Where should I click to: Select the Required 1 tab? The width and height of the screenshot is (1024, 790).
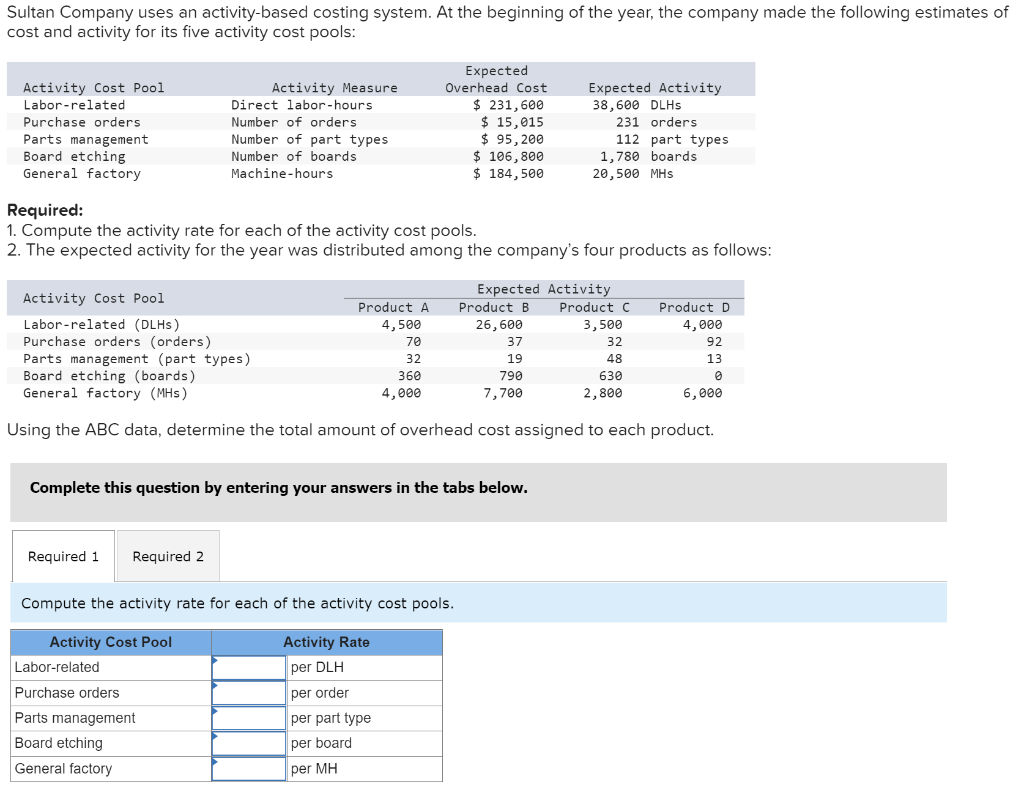62,556
